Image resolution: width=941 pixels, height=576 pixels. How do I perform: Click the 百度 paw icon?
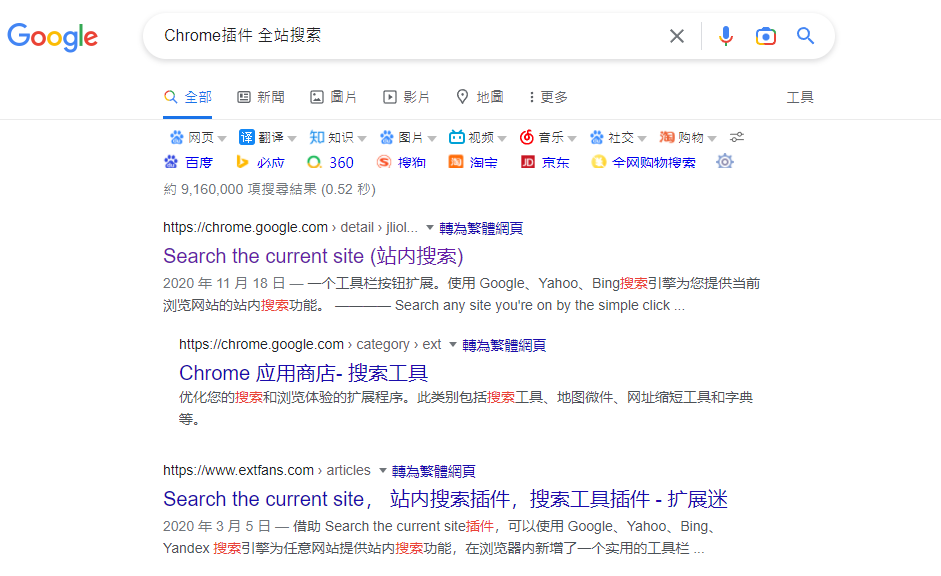tap(171, 162)
